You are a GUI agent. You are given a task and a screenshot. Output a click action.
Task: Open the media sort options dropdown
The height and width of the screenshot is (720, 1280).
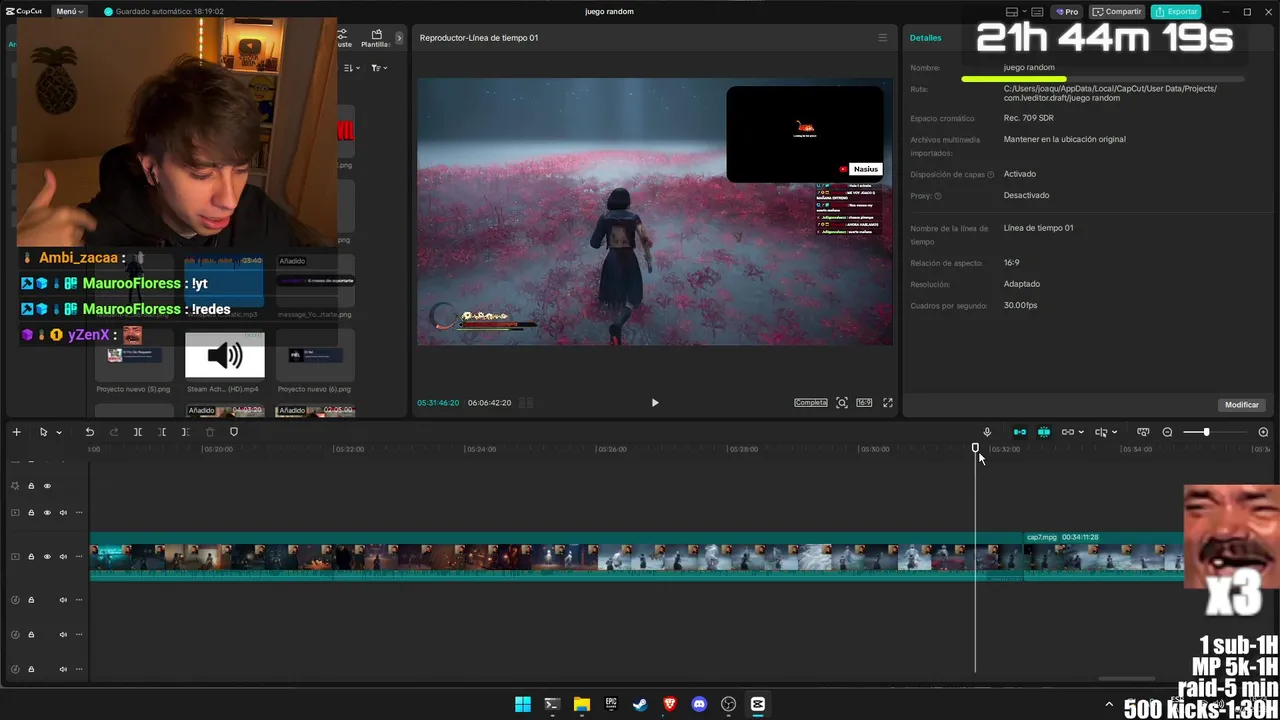point(351,68)
